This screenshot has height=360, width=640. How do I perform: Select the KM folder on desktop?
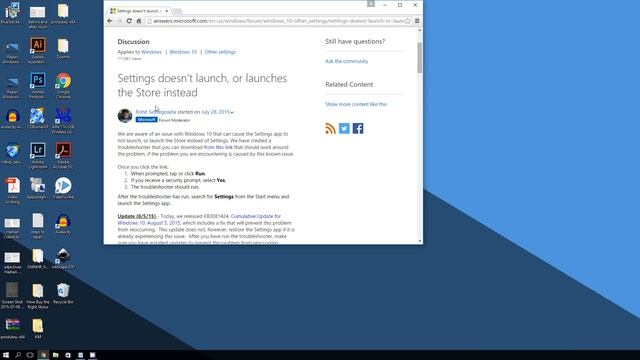pos(38,329)
